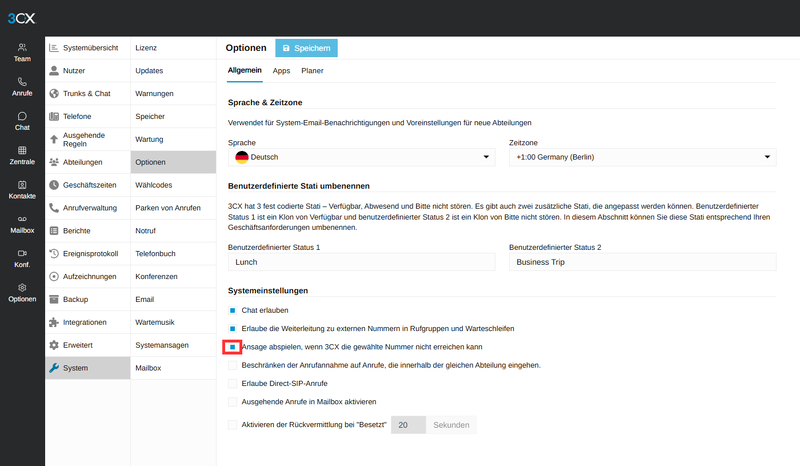Viewport: 800px width, 466px height.
Task: Click the 3CX logo
Action: (21, 18)
